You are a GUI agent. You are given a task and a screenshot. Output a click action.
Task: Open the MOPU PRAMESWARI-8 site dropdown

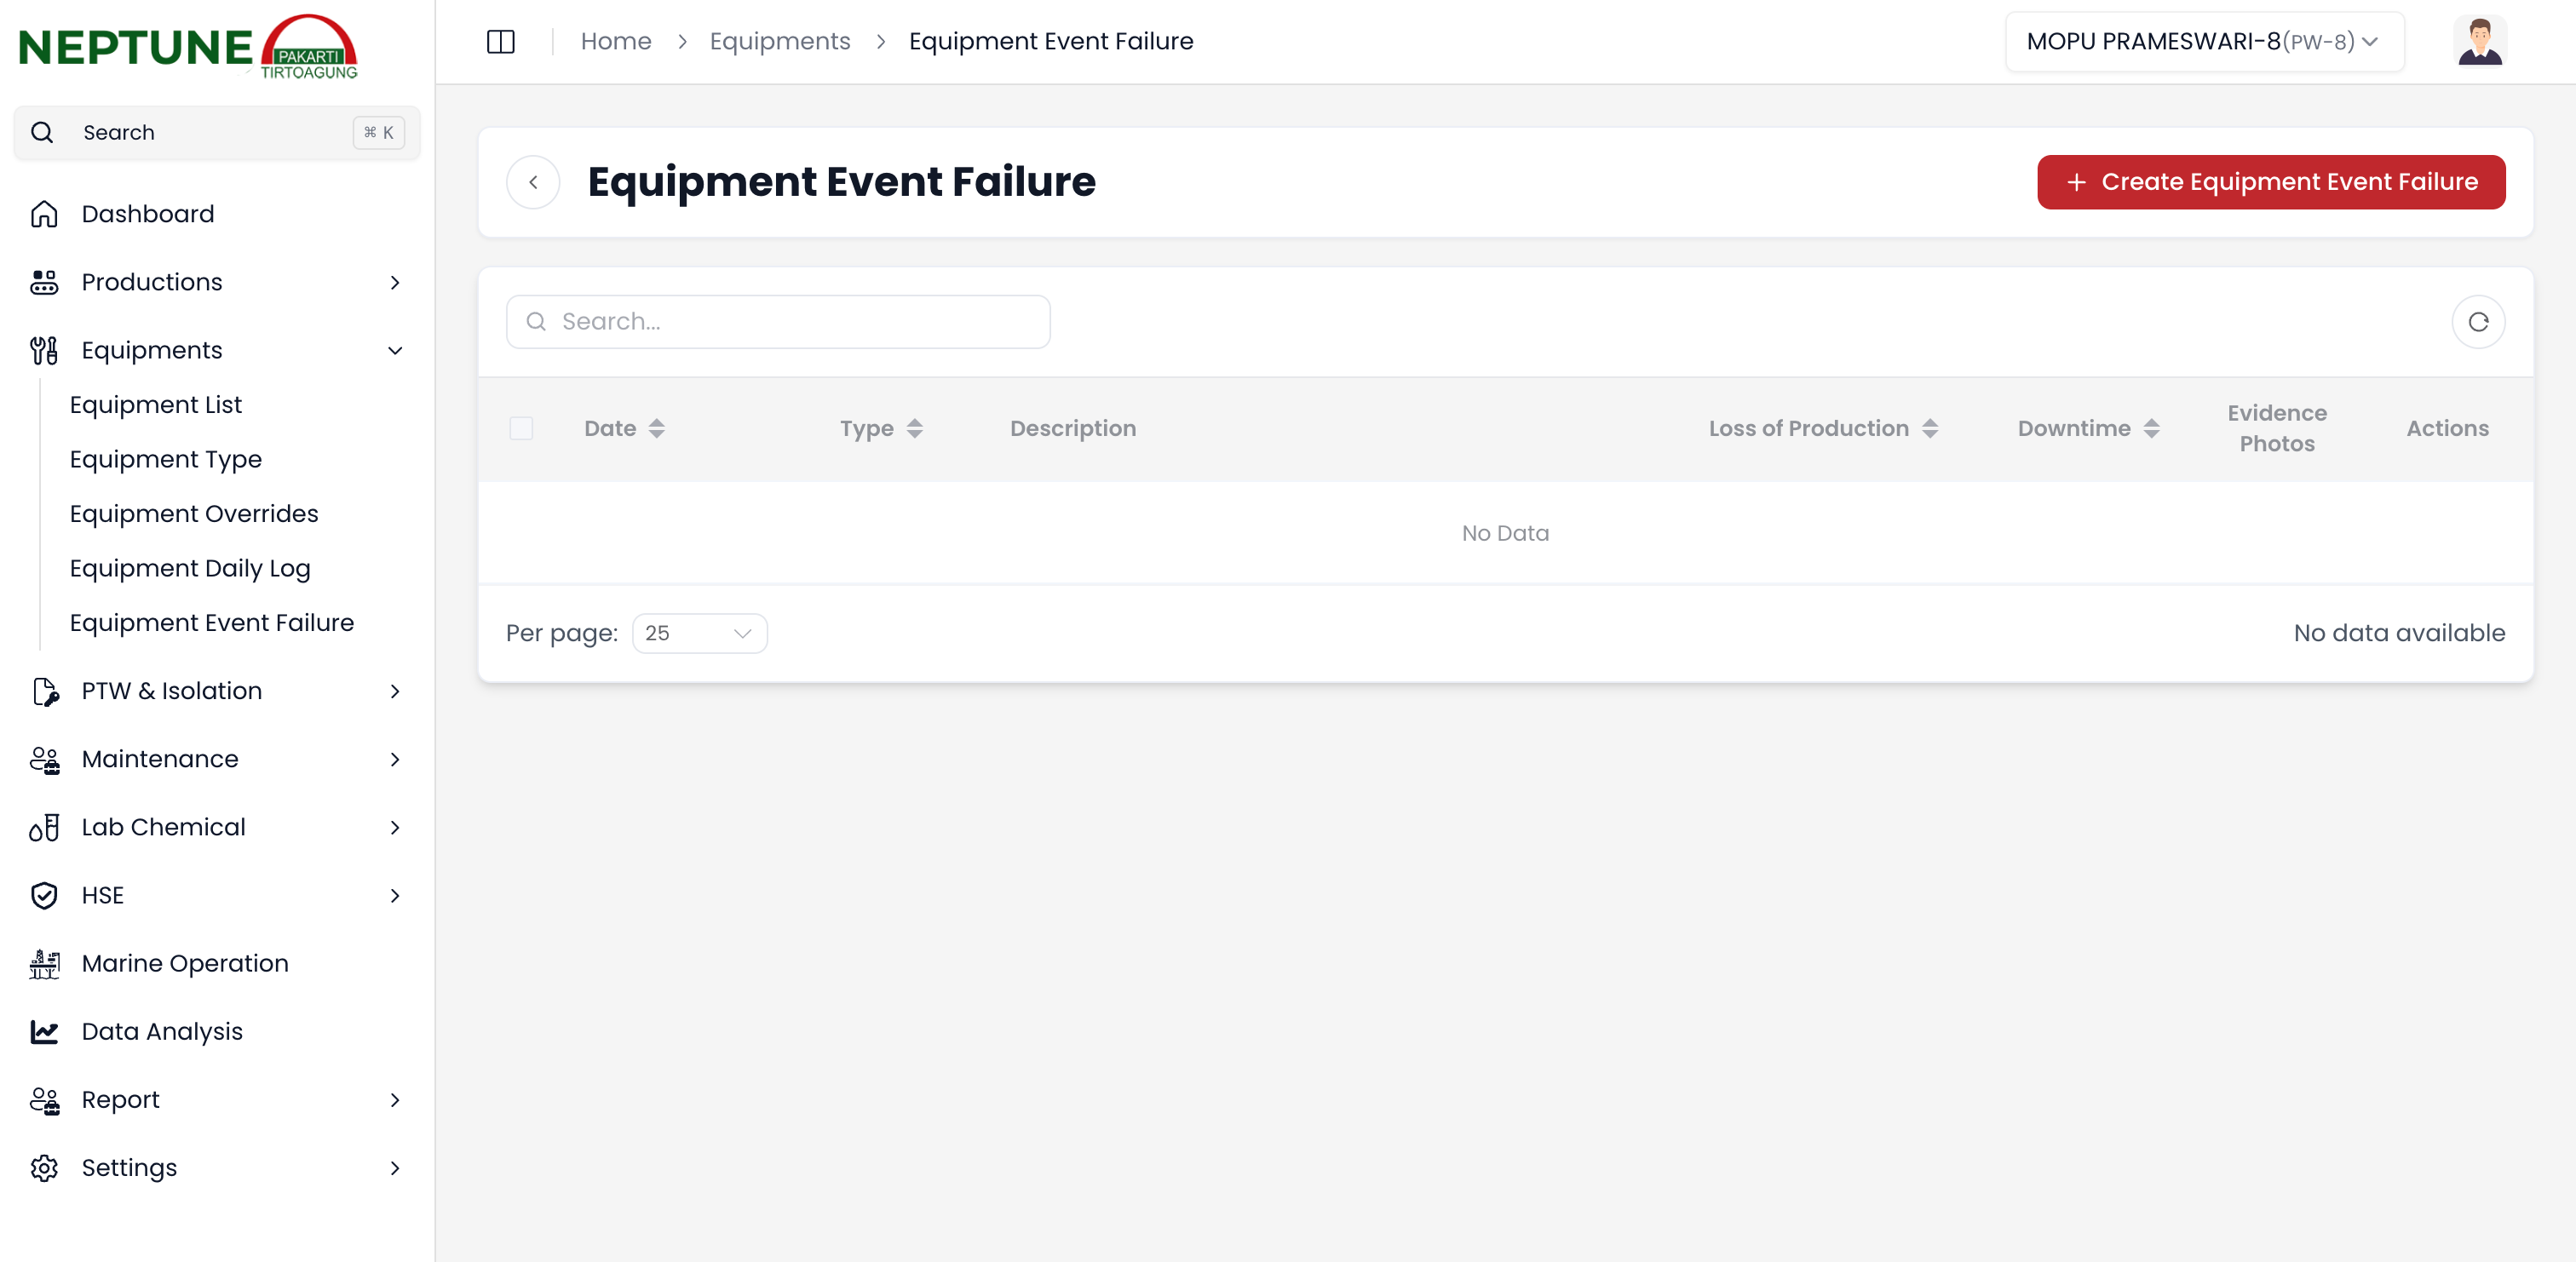coord(2203,41)
